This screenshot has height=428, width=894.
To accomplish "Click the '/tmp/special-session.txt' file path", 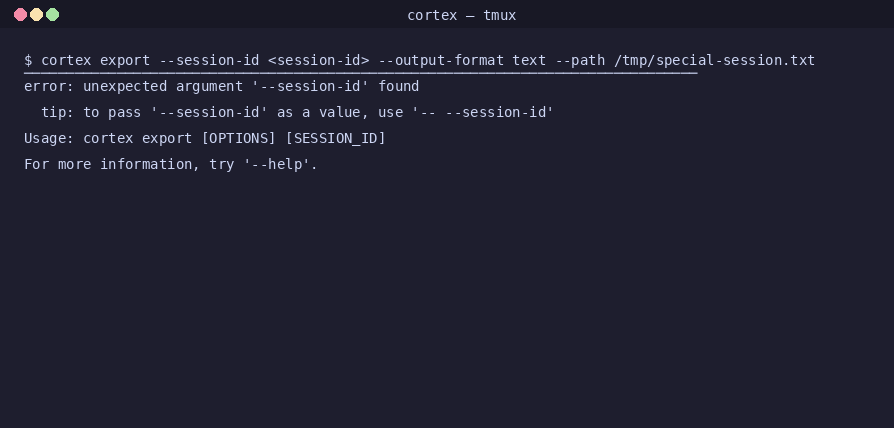I will [x=714, y=60].
